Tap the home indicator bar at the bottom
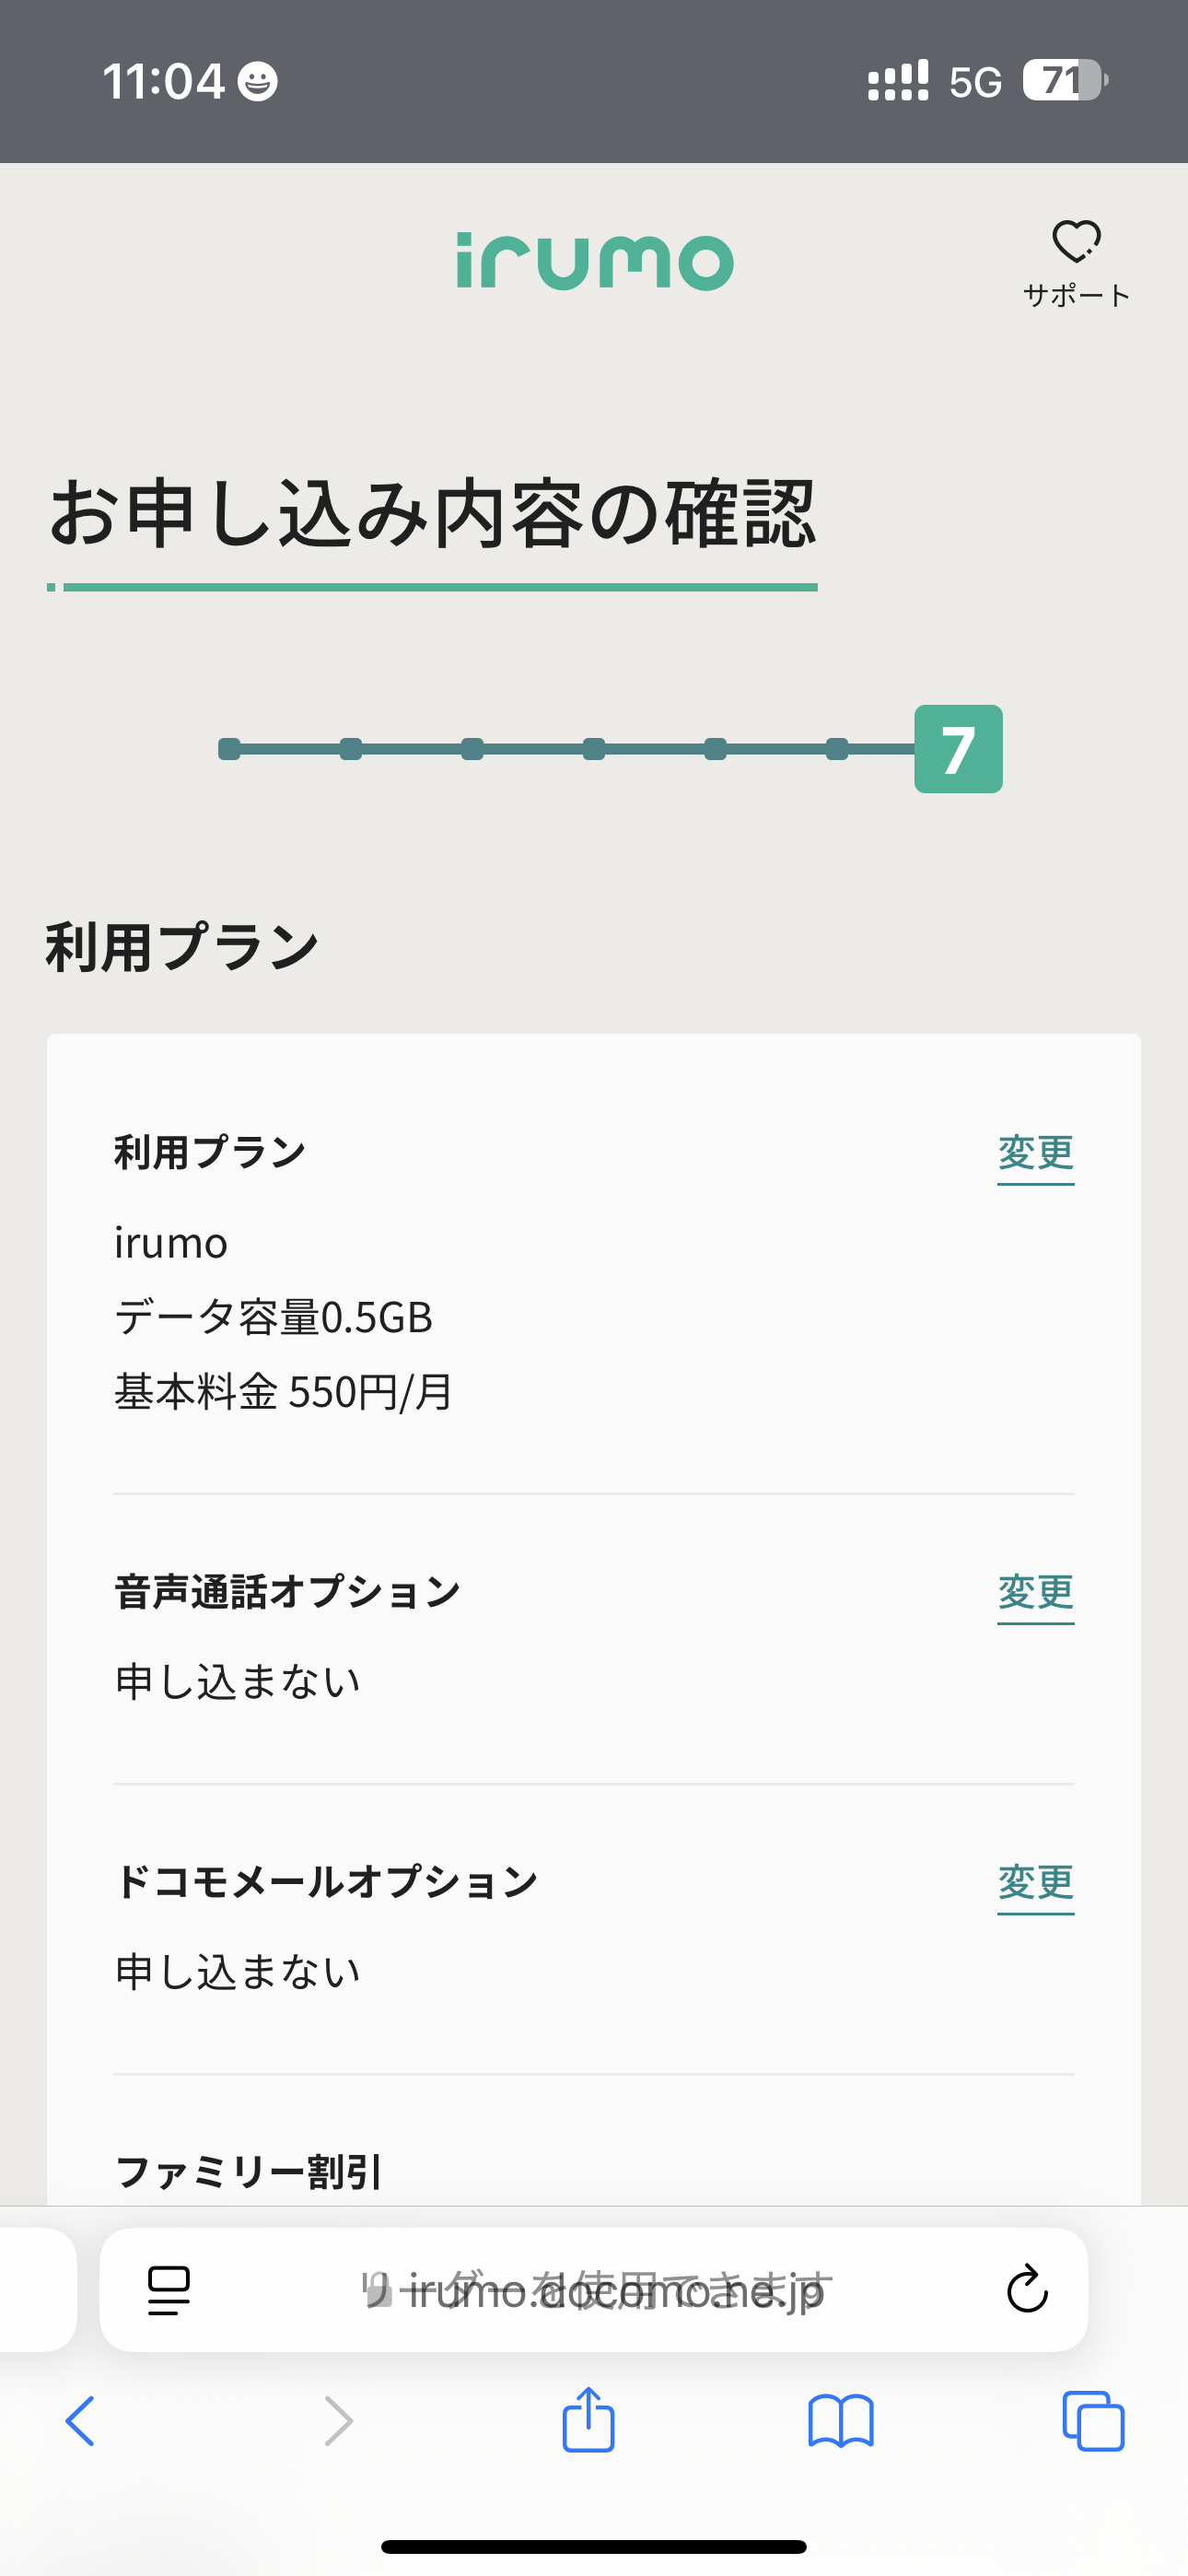The image size is (1188, 2576). pyautogui.click(x=594, y=2546)
